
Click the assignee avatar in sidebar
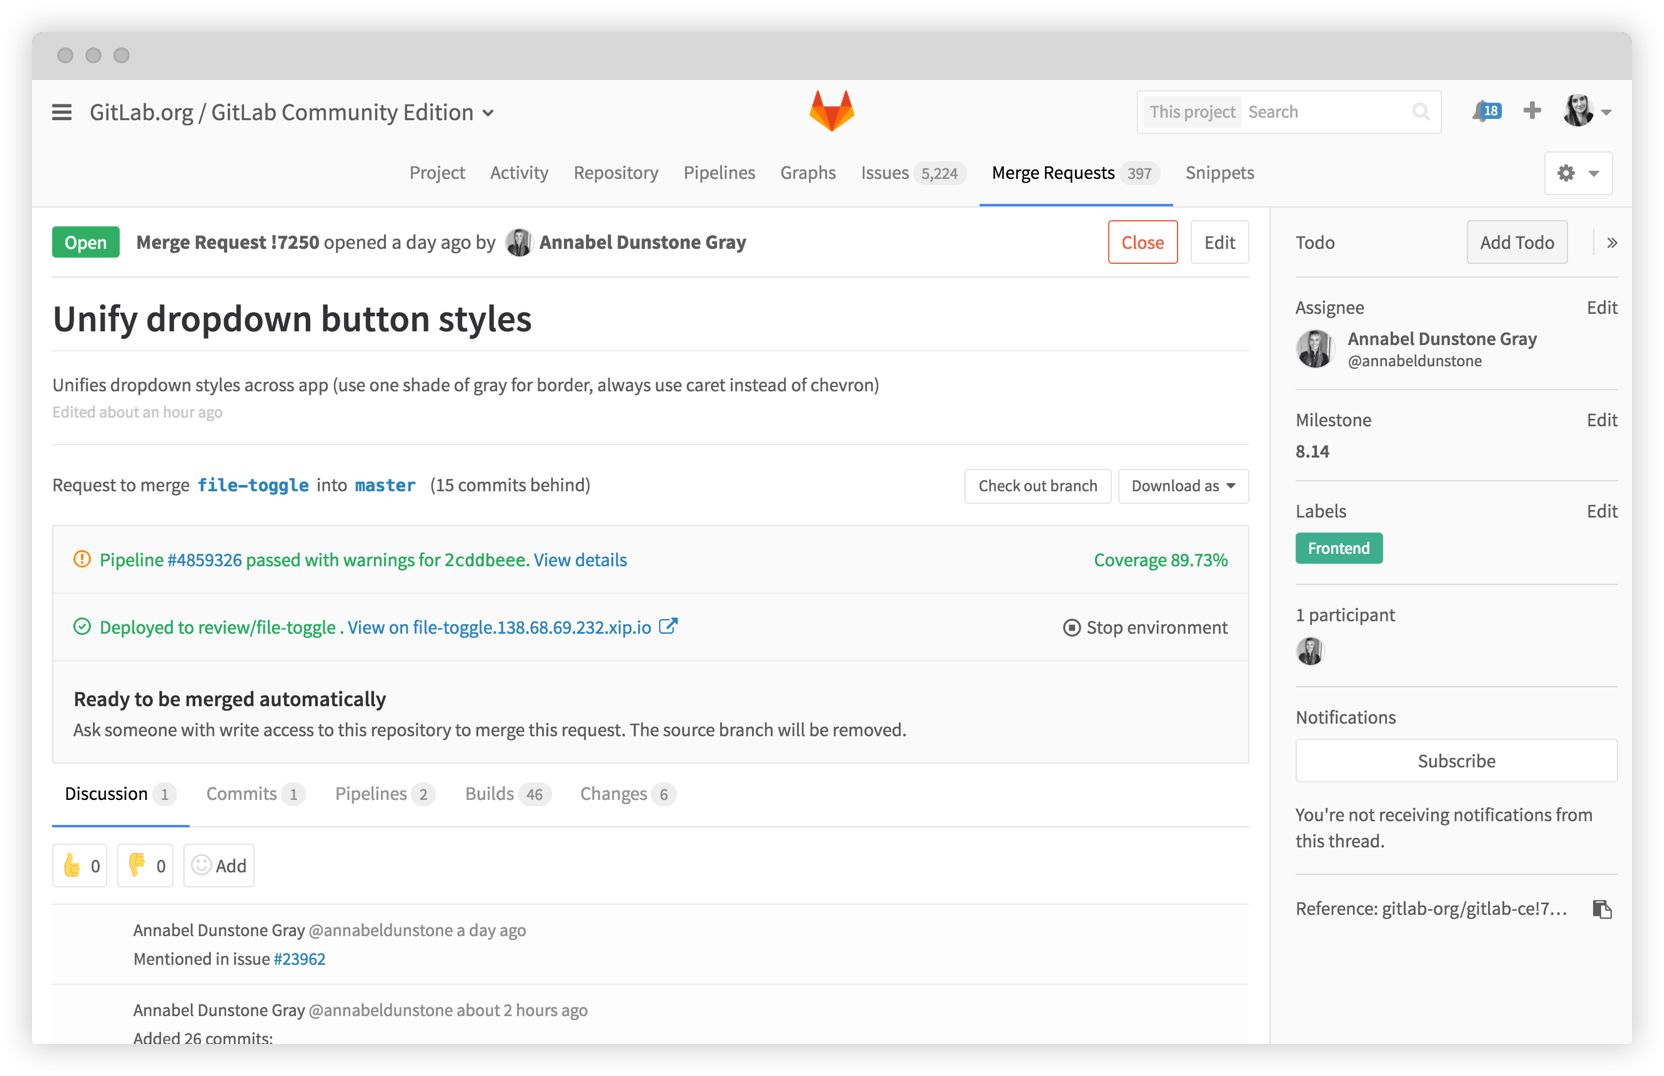click(1315, 349)
